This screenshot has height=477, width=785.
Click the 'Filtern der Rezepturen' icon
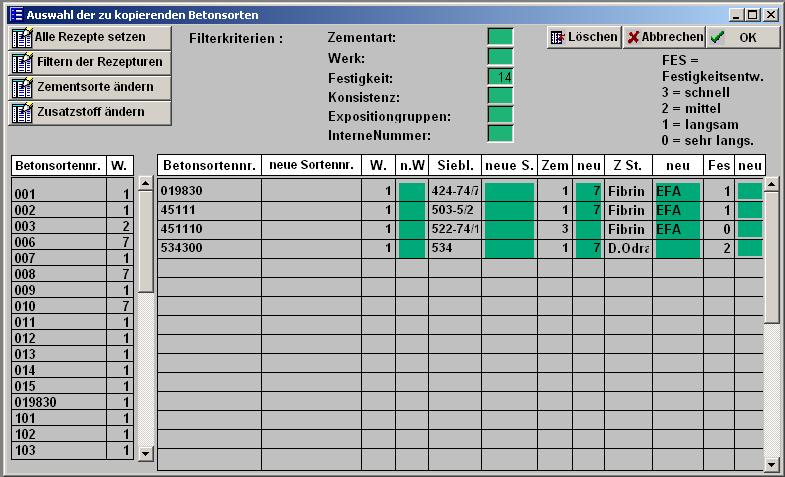(x=22, y=62)
